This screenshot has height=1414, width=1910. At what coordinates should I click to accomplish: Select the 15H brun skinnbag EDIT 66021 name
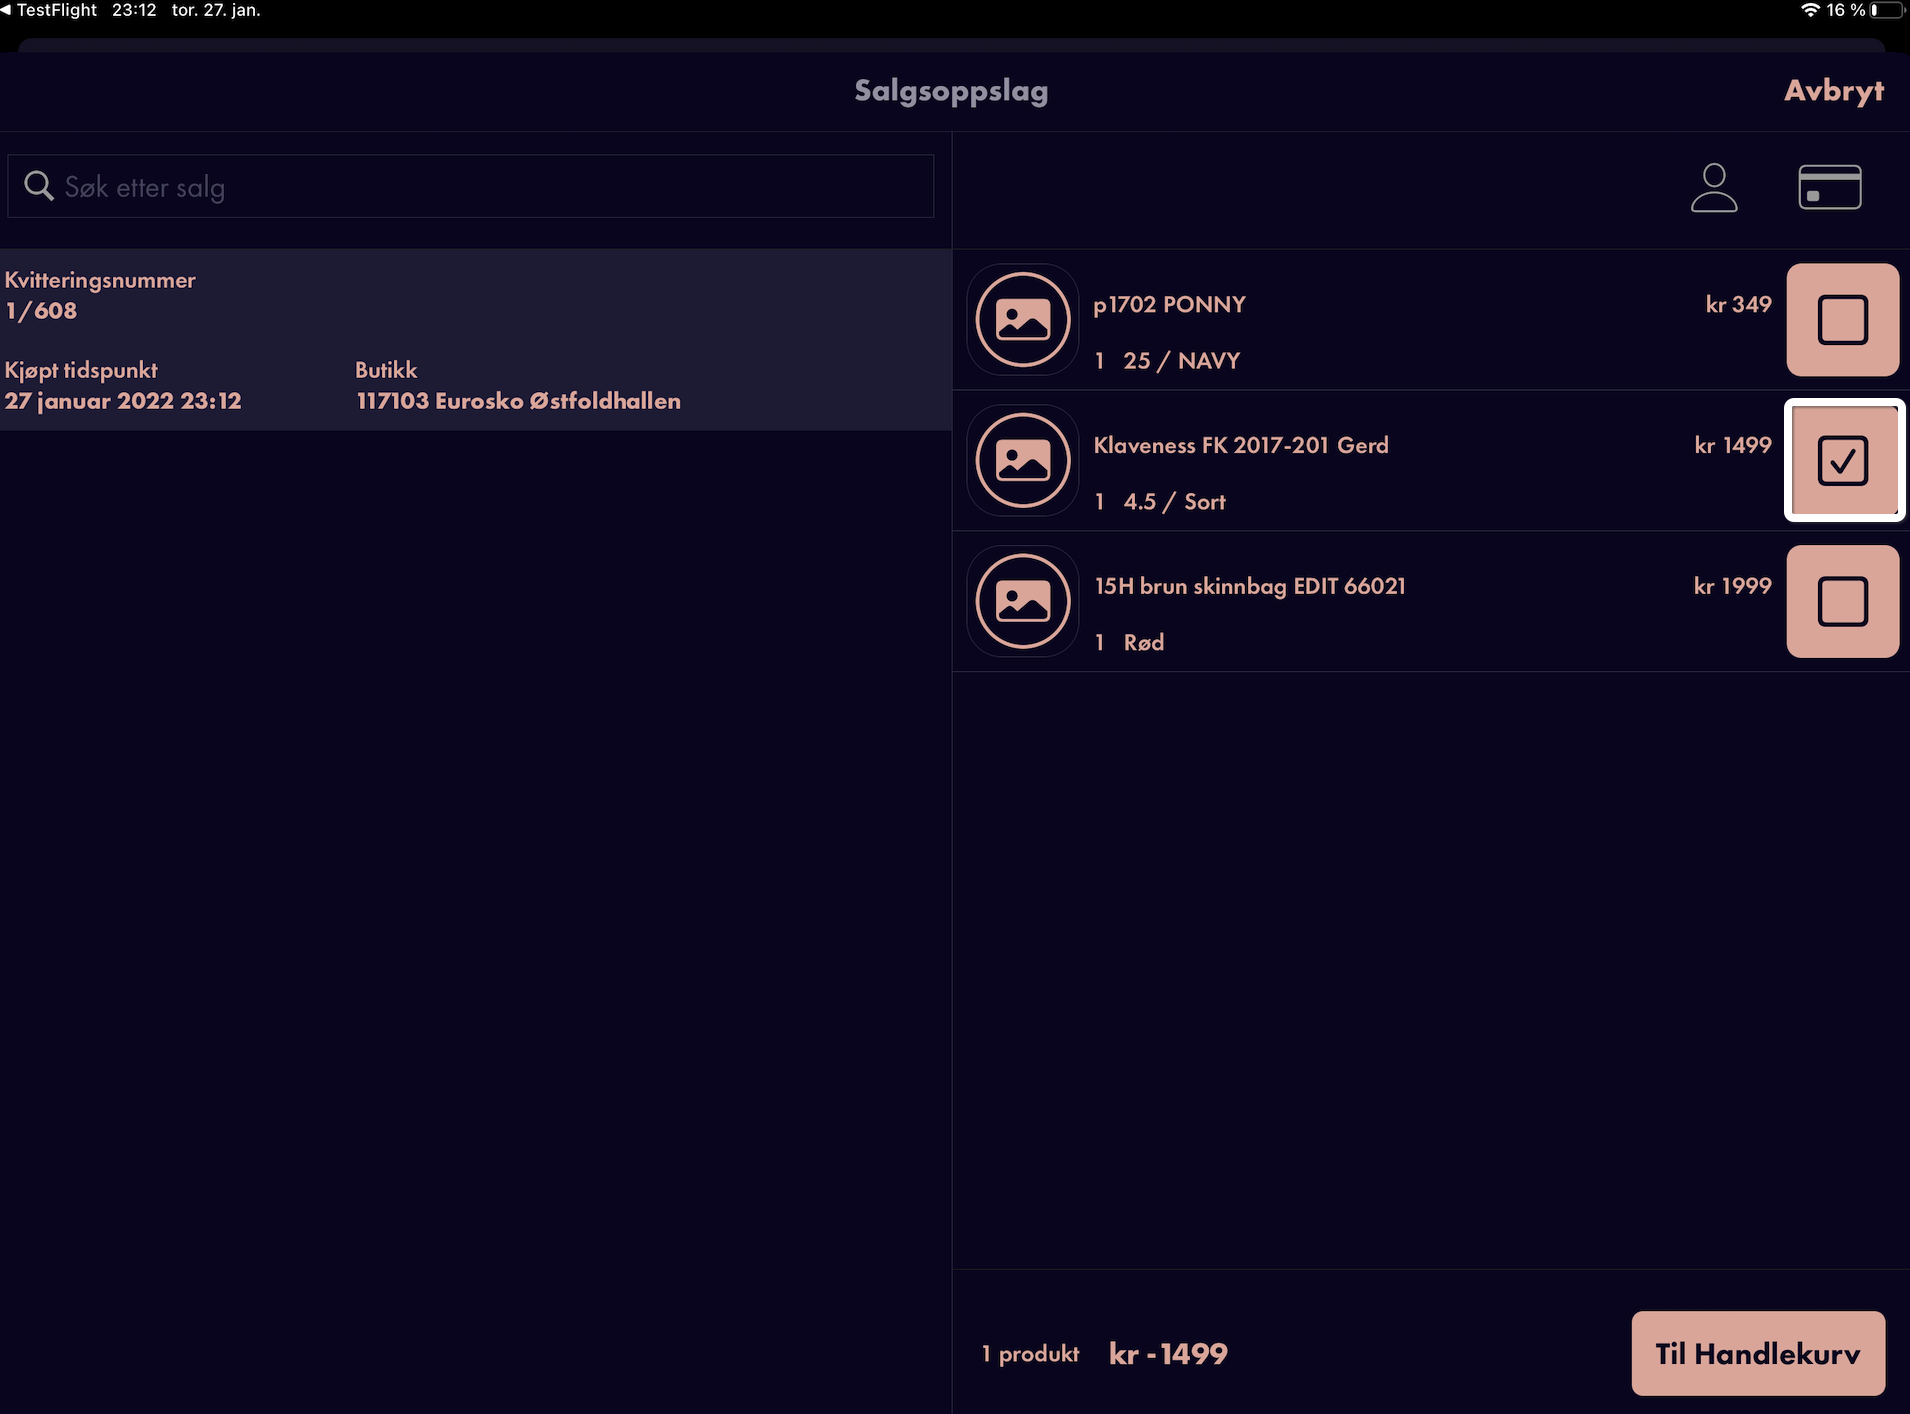coord(1250,586)
